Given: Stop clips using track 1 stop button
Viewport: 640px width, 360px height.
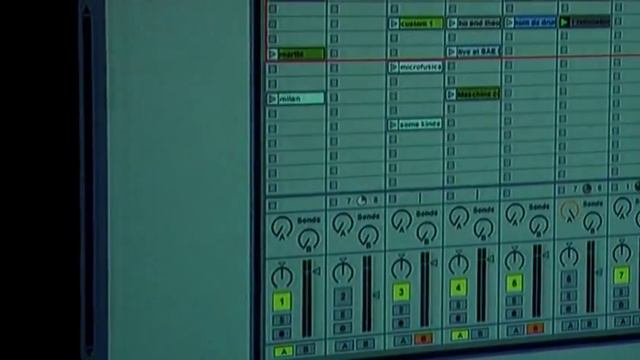Looking at the screenshot, I should tap(273, 205).
